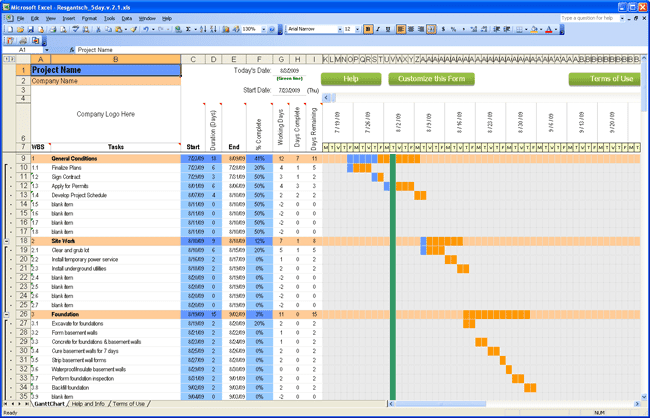Create a new workbook with New icon

[9, 29]
